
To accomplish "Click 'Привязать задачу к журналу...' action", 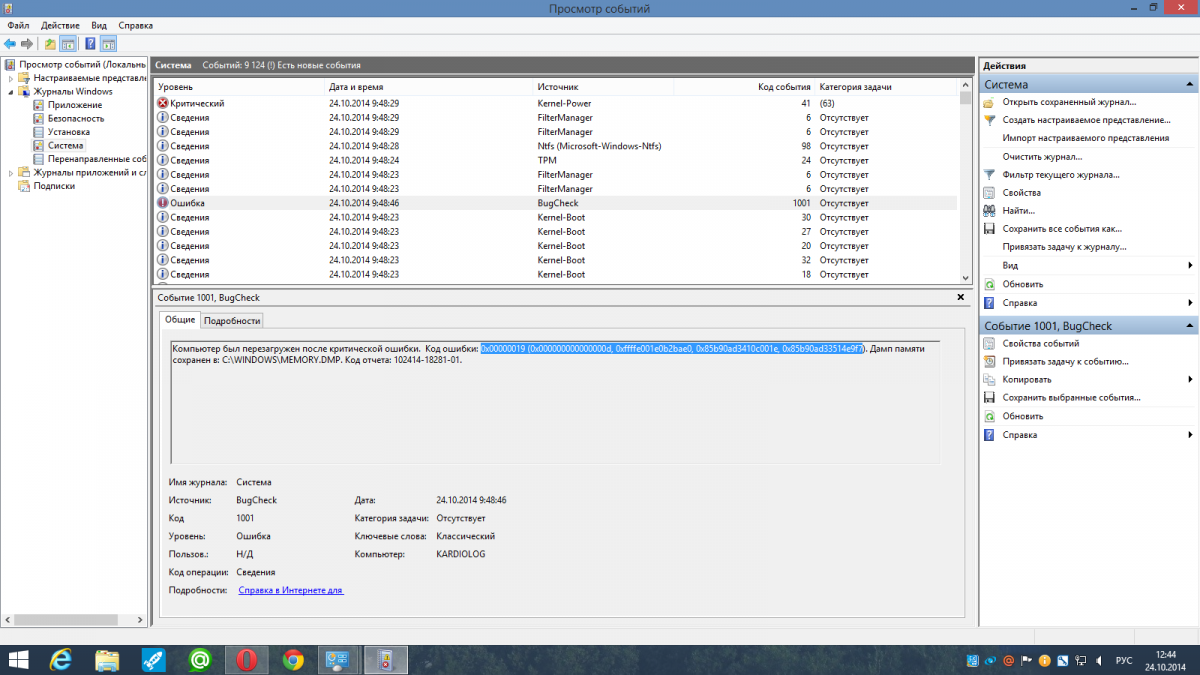I will tap(1064, 247).
